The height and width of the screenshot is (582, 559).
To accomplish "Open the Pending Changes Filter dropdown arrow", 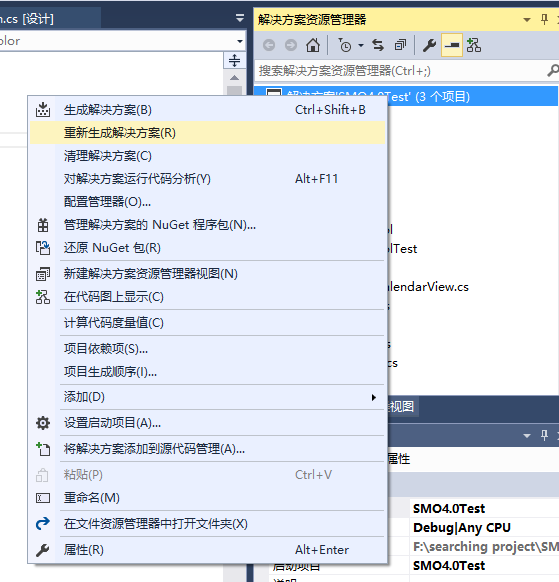I will (361, 46).
